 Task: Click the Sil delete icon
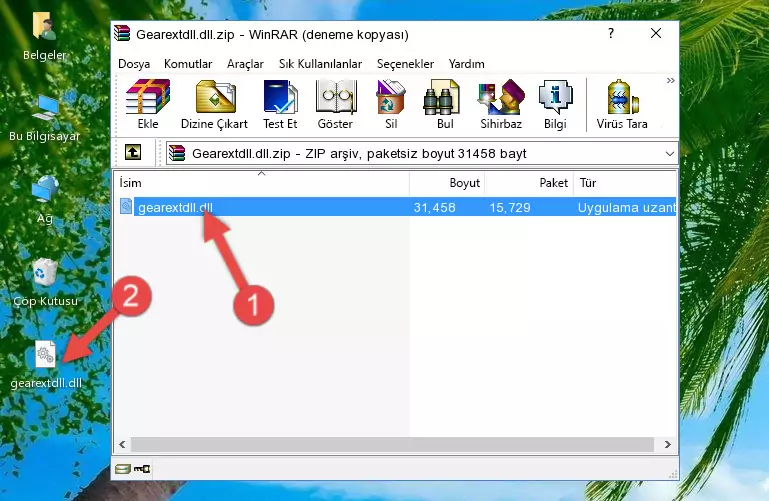click(391, 104)
